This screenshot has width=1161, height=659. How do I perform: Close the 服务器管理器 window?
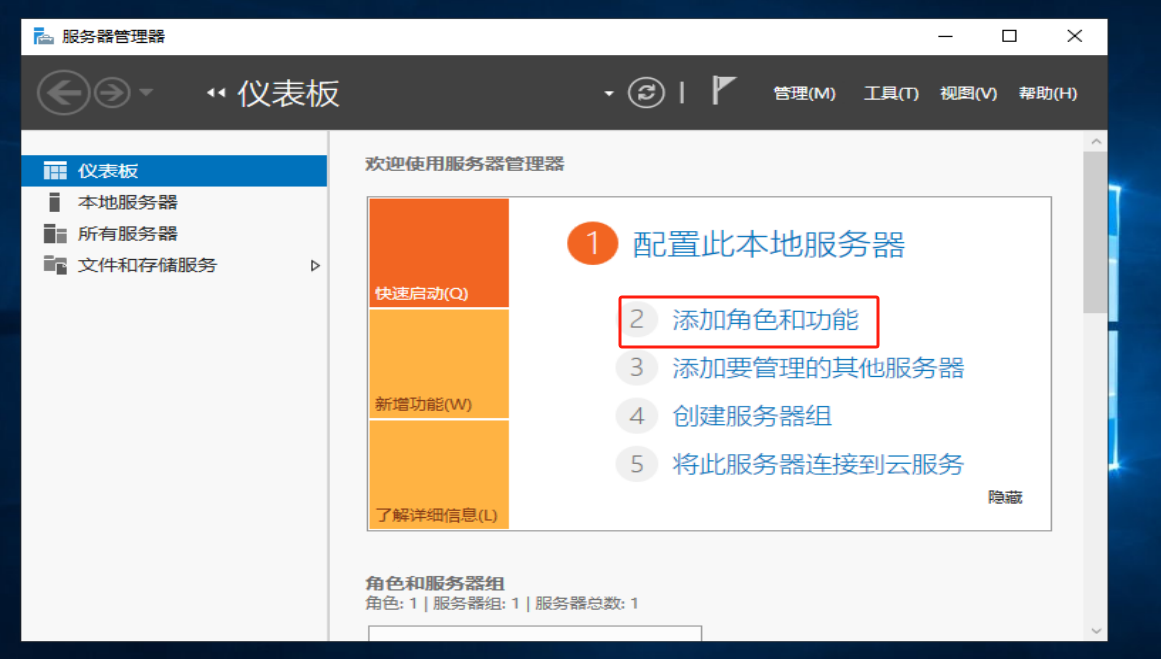tap(1074, 36)
